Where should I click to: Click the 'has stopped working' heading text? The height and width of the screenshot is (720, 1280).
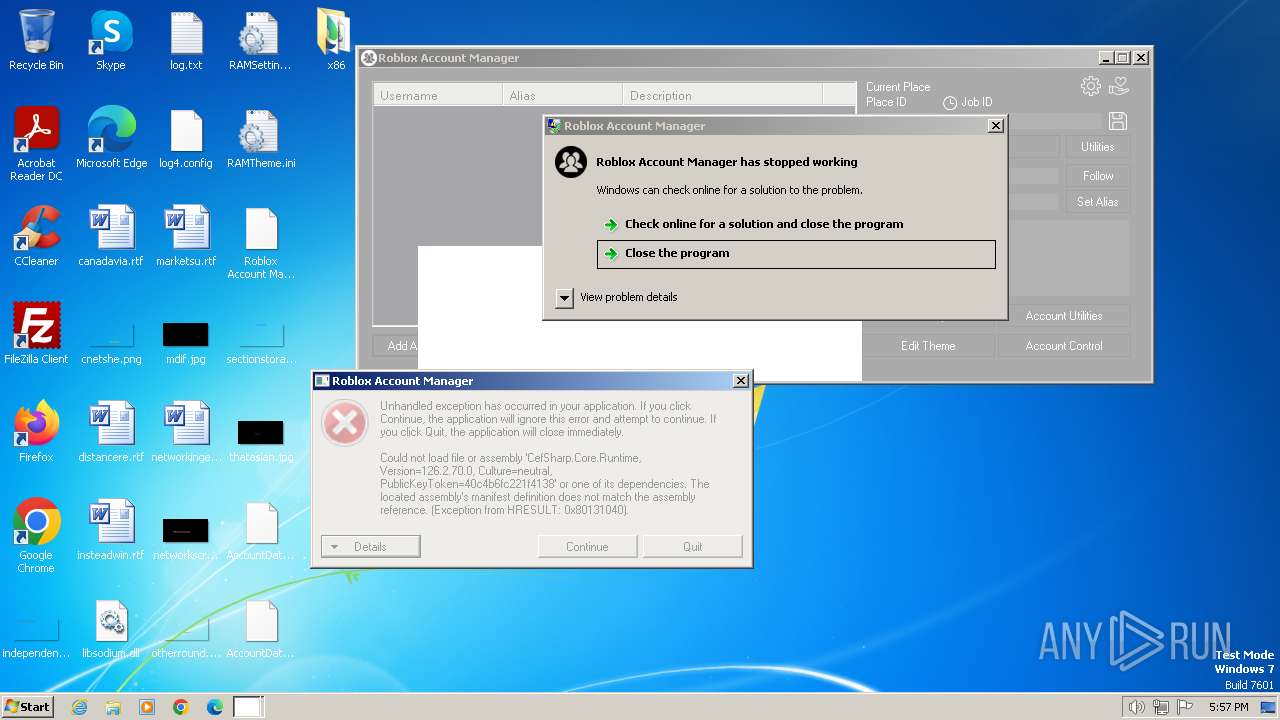726,162
